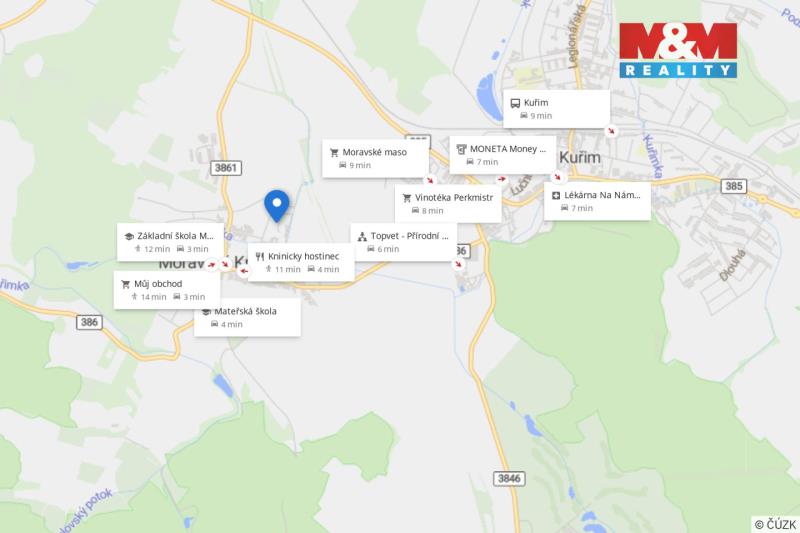Open the Mateřská škola info card
Image resolution: width=800 pixels, height=533 pixels.
[x=247, y=317]
